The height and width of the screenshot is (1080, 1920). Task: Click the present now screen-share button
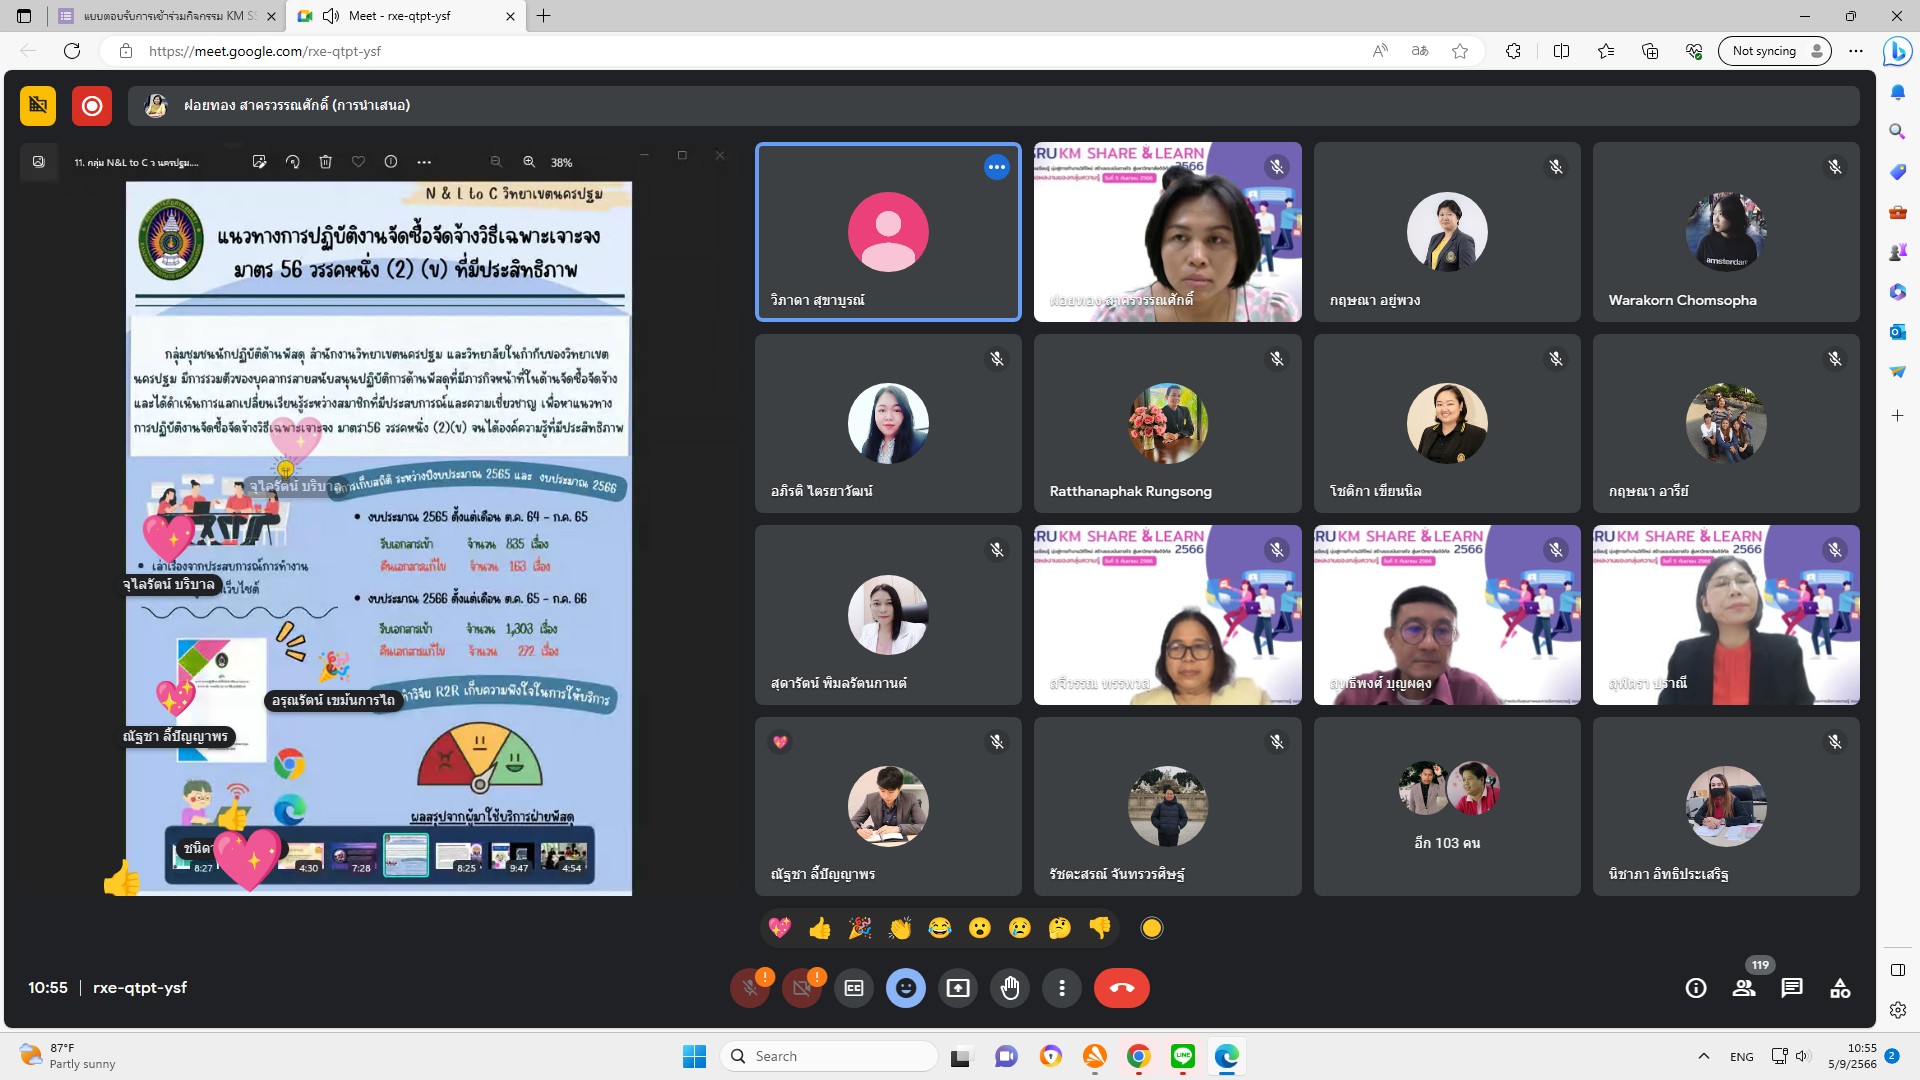point(958,988)
